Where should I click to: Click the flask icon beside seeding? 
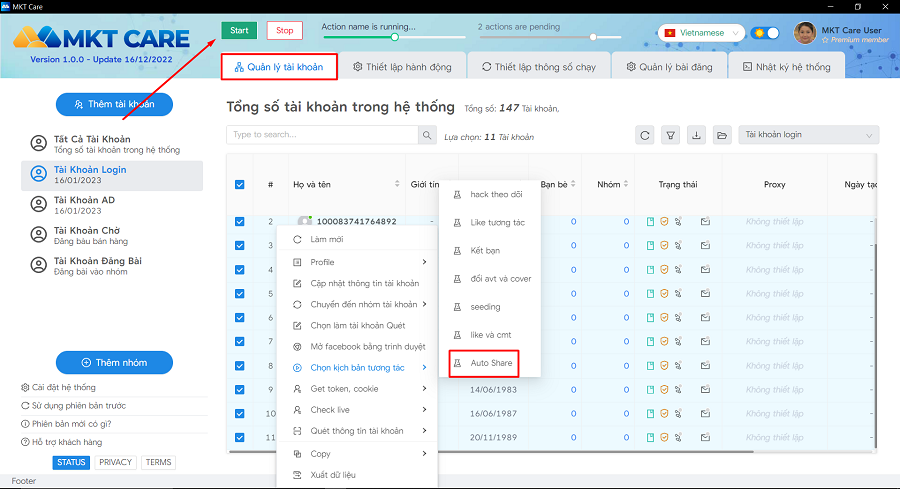[457, 307]
